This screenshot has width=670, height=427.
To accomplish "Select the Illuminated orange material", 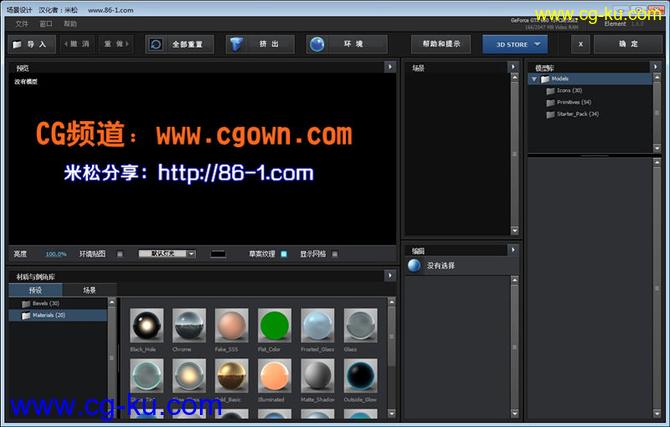I will pos(275,376).
